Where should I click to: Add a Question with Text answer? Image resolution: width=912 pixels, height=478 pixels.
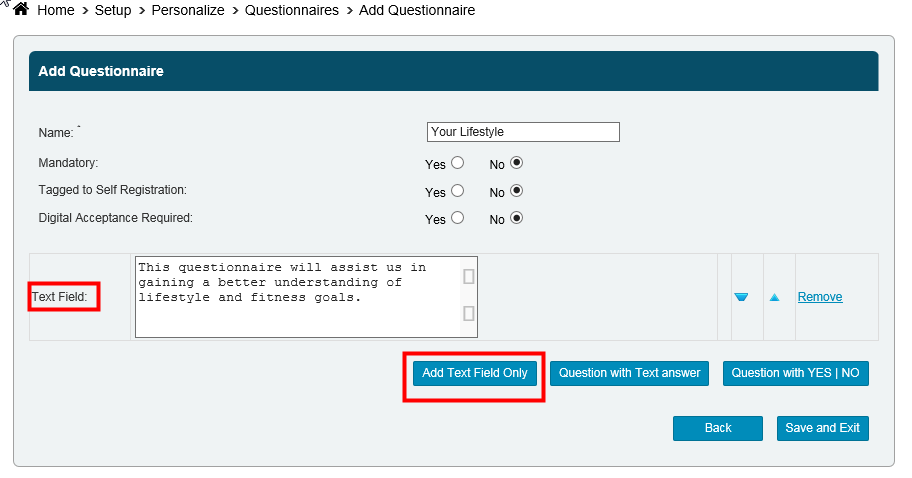[630, 373]
